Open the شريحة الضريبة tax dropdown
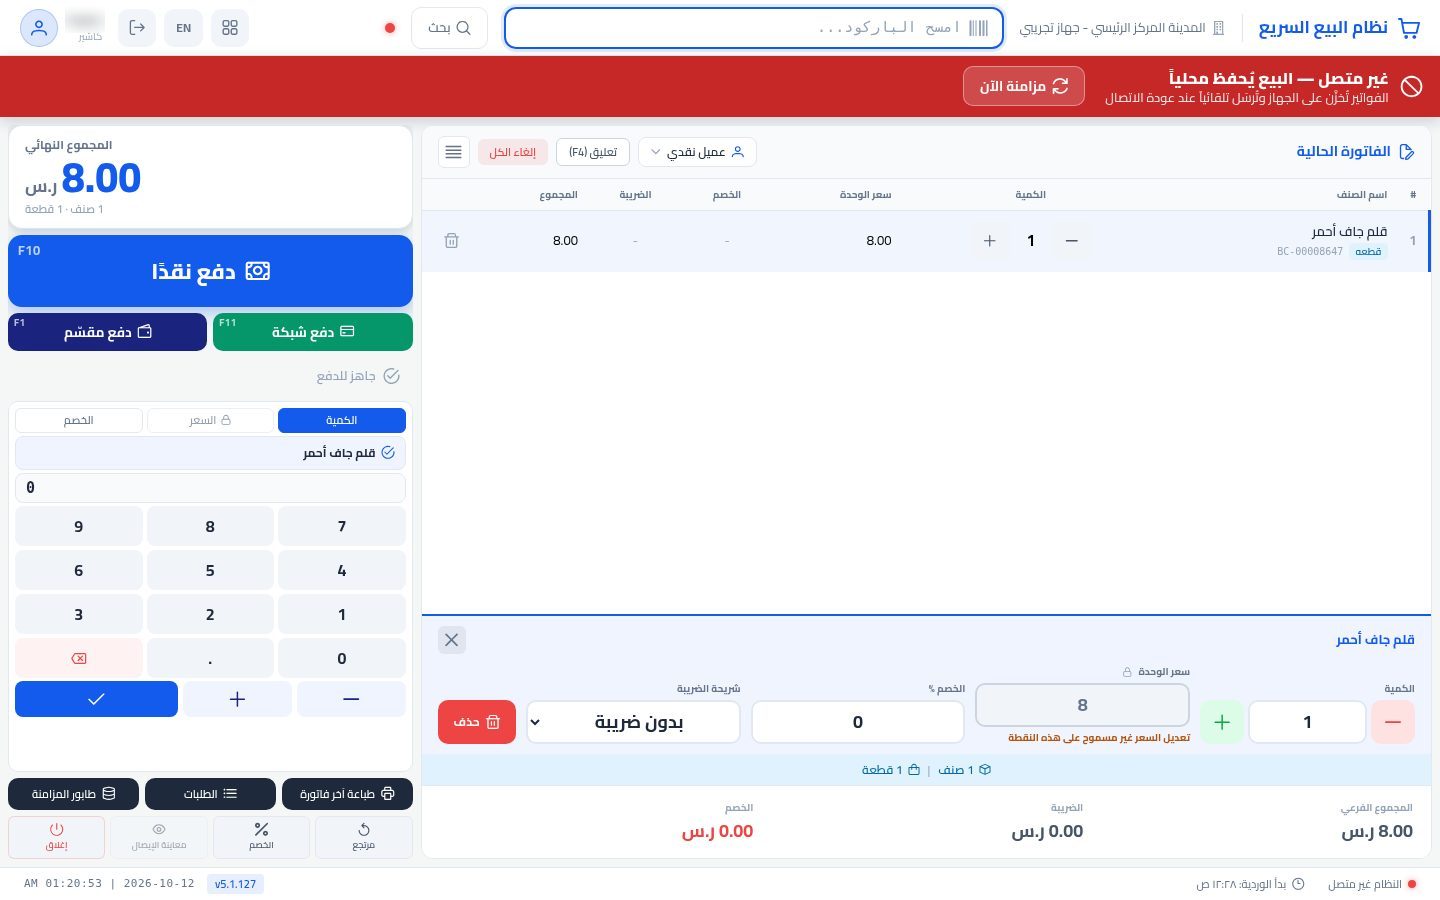This screenshot has width=1440, height=900. tap(633, 722)
